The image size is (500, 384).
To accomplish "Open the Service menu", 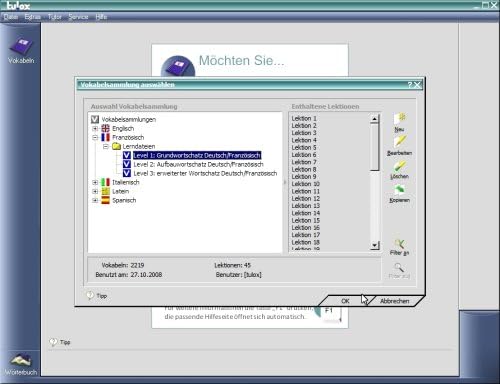I will click(x=78, y=17).
